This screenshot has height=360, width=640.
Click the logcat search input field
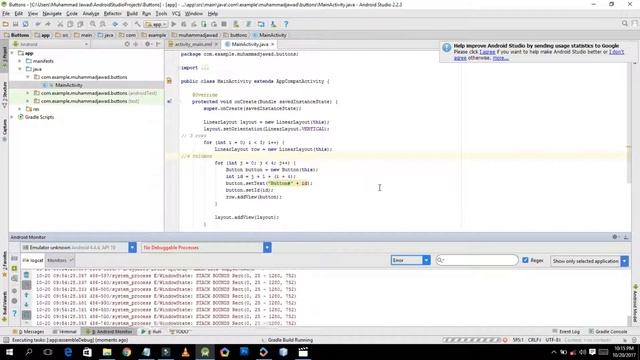click(x=477, y=260)
